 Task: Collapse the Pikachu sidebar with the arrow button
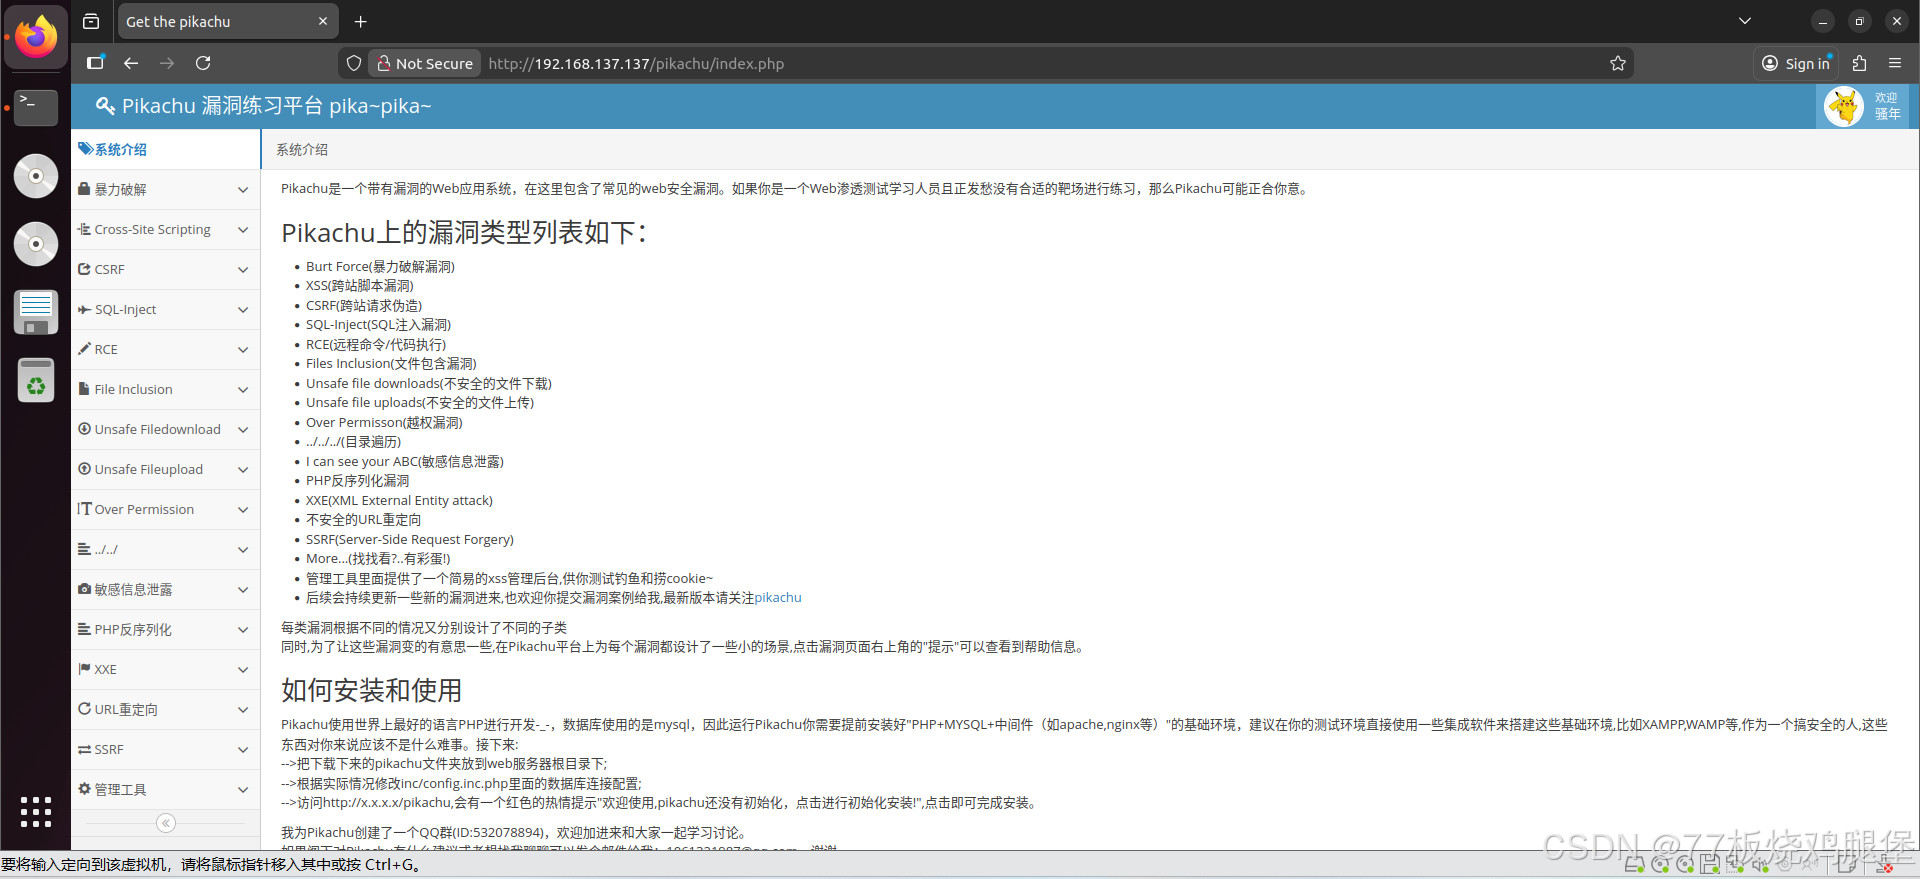click(x=166, y=823)
